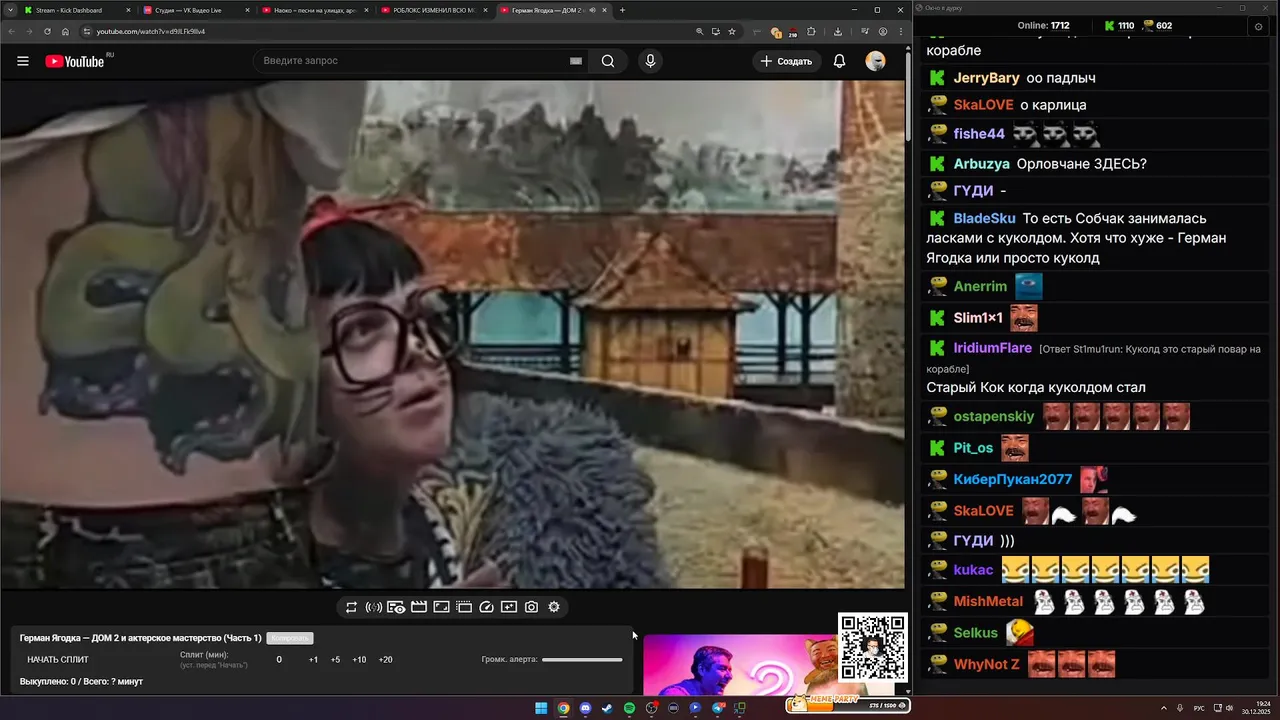This screenshot has height=720, width=1280.
Task: Click username JerryBary in chat
Action: [x=986, y=78]
